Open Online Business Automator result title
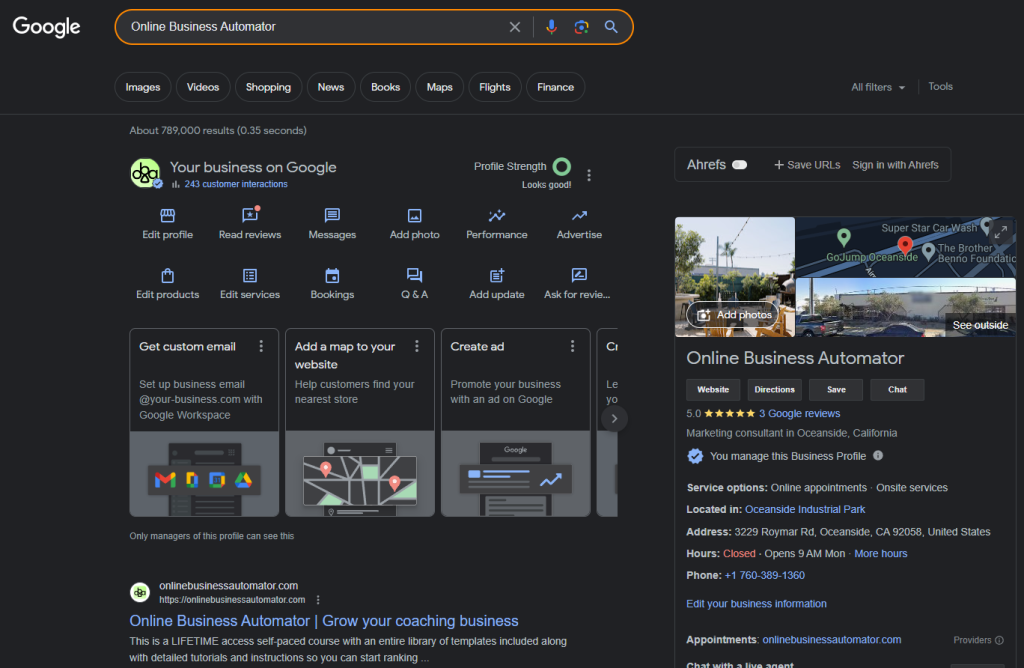 click(x=323, y=620)
